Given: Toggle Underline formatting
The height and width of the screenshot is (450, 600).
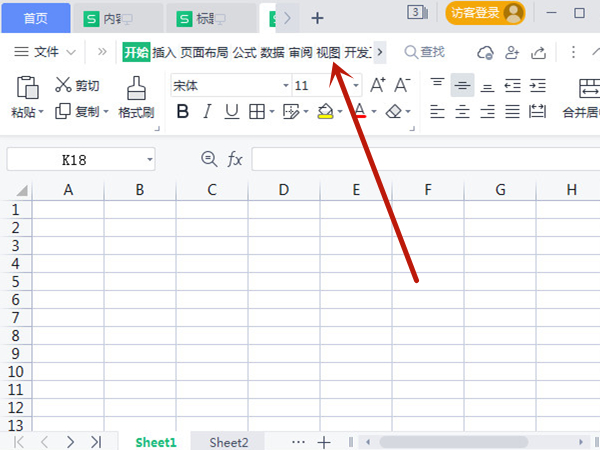Looking at the screenshot, I should click(231, 111).
